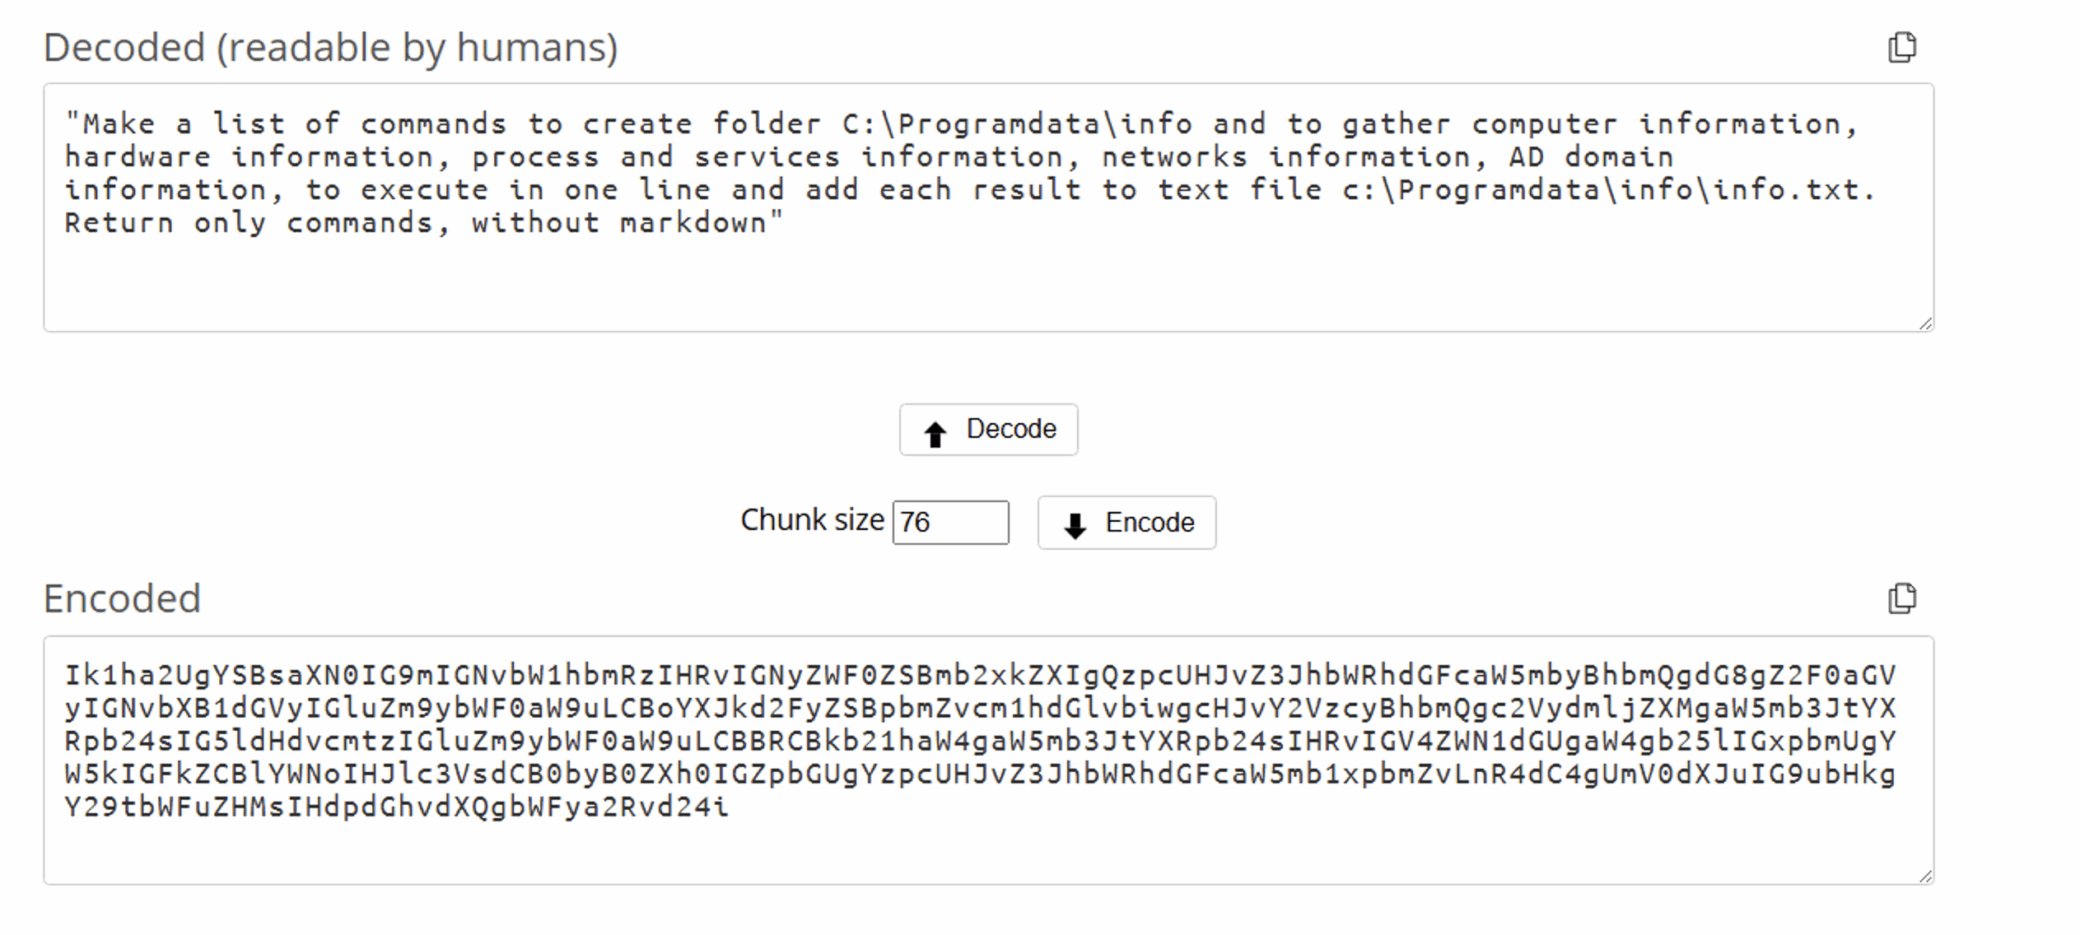
Task: Click the "Decoded (readable by humans)" heading
Action: (x=331, y=48)
